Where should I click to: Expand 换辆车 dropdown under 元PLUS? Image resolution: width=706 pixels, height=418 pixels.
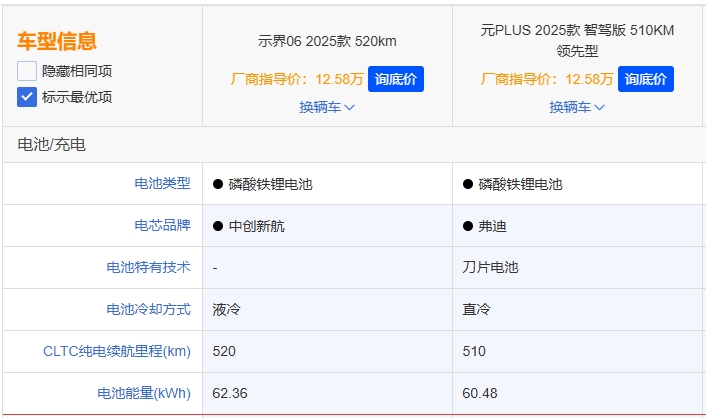[577, 107]
